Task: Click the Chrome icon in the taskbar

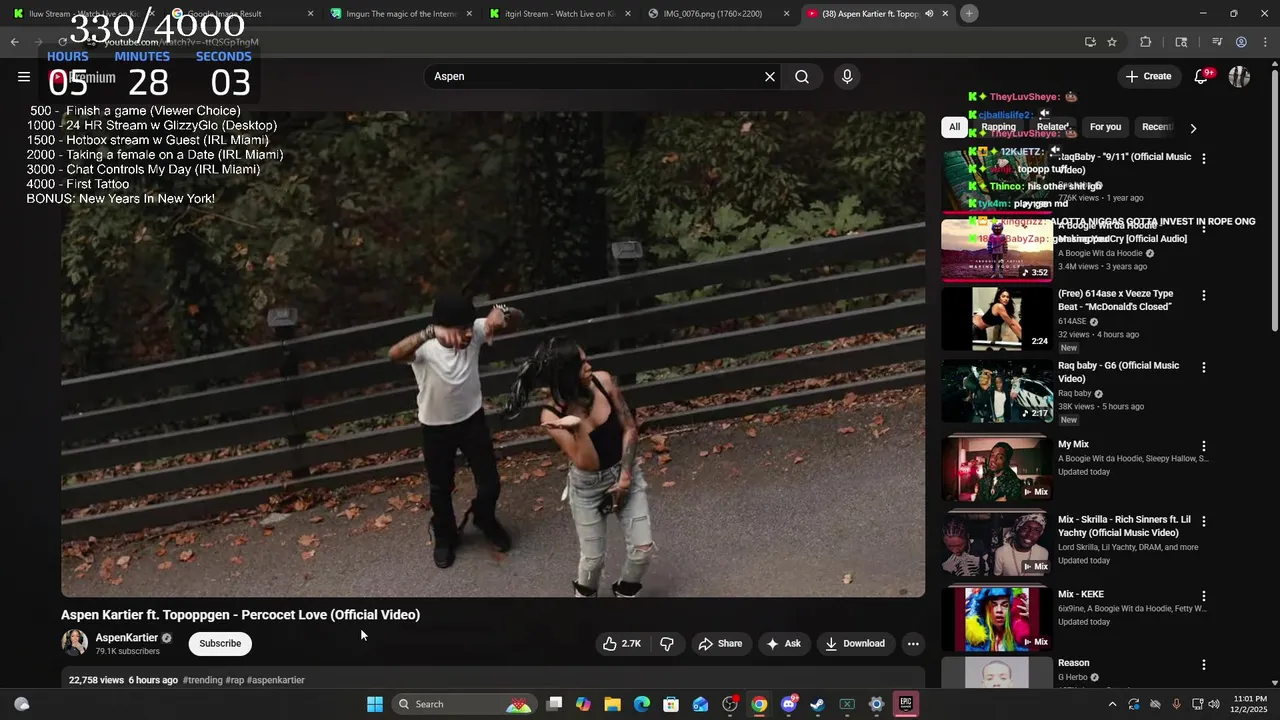Action: click(x=760, y=704)
